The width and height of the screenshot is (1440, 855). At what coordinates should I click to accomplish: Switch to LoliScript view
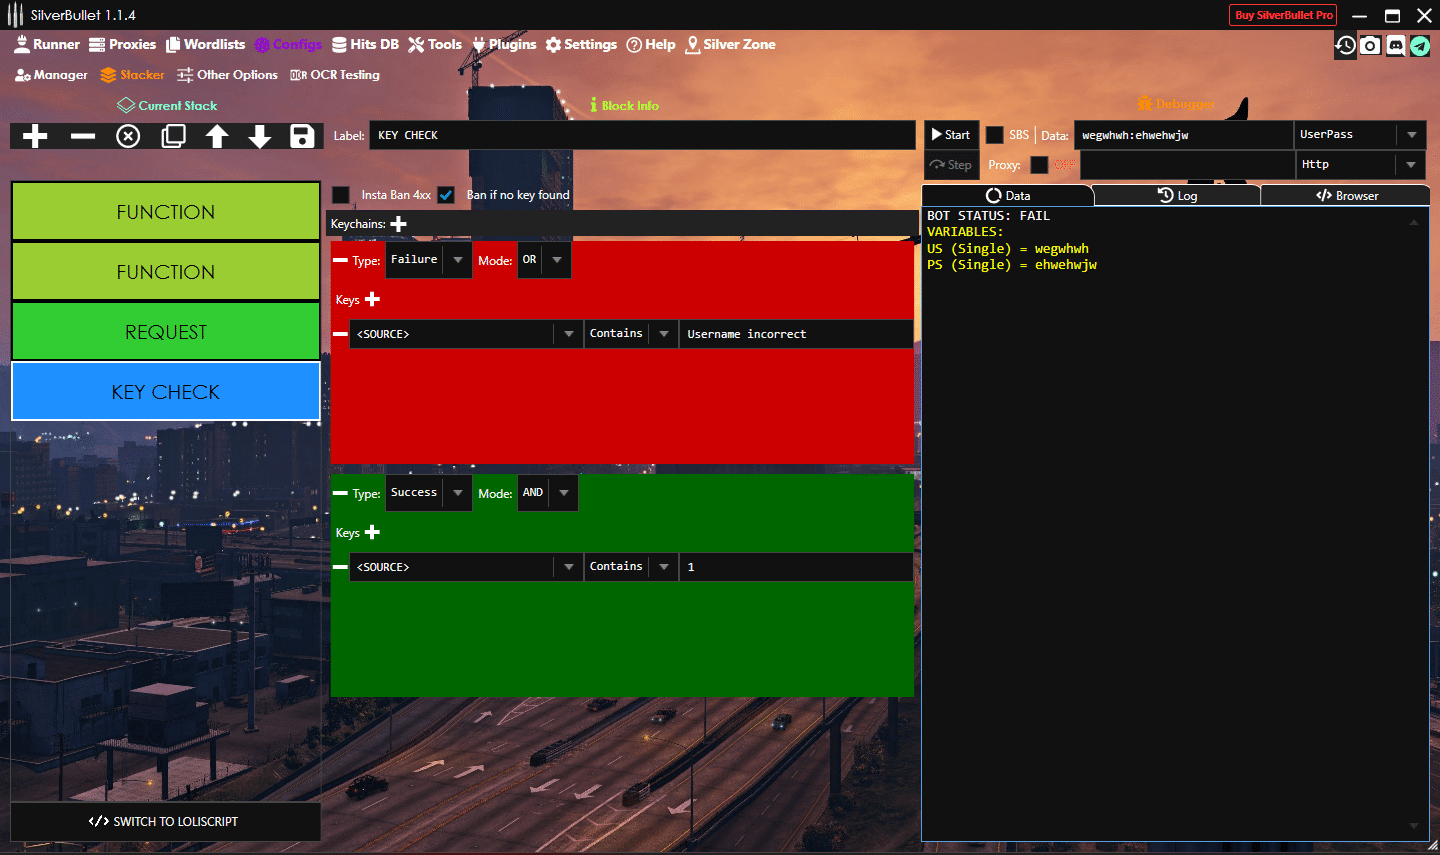coord(166,821)
